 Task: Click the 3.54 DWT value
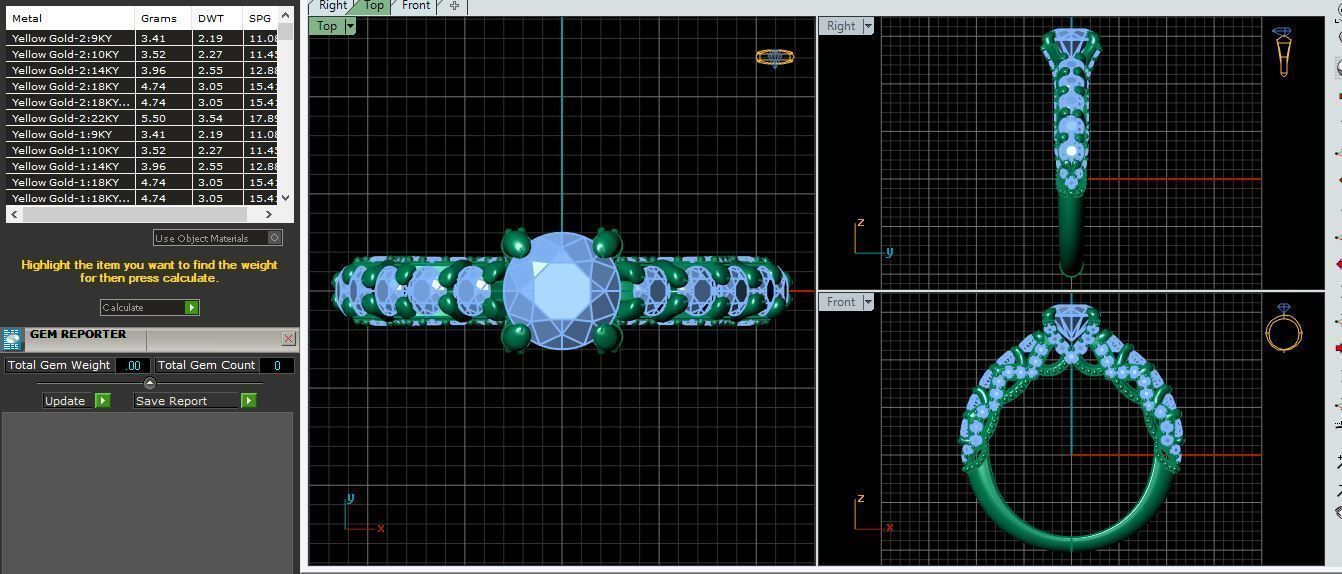click(210, 118)
